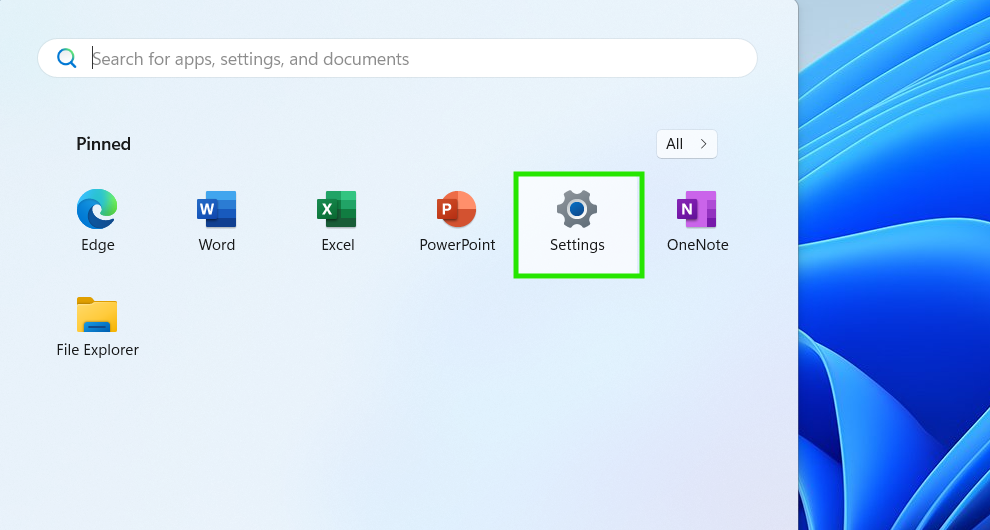Open the Excel pinned app
The height and width of the screenshot is (530, 990).
coord(337,221)
